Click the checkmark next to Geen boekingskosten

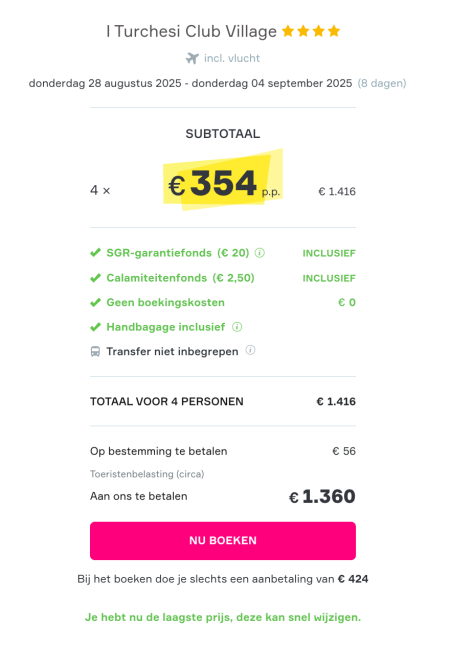tap(95, 303)
